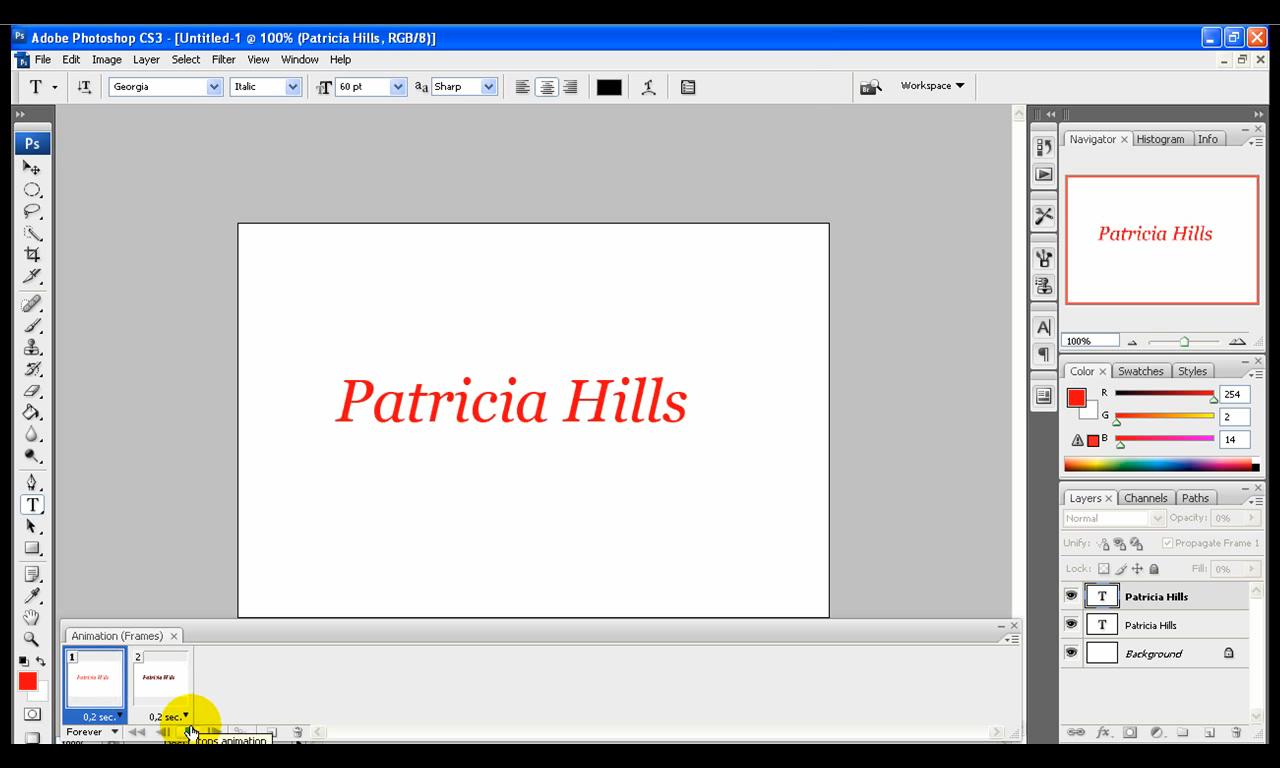Open the Layer menu
Screen dimensions: 1280x768
click(146, 60)
